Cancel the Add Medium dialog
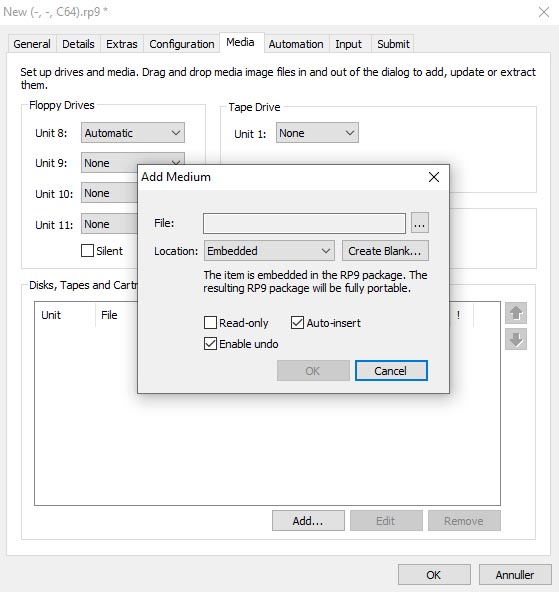 pos(391,371)
